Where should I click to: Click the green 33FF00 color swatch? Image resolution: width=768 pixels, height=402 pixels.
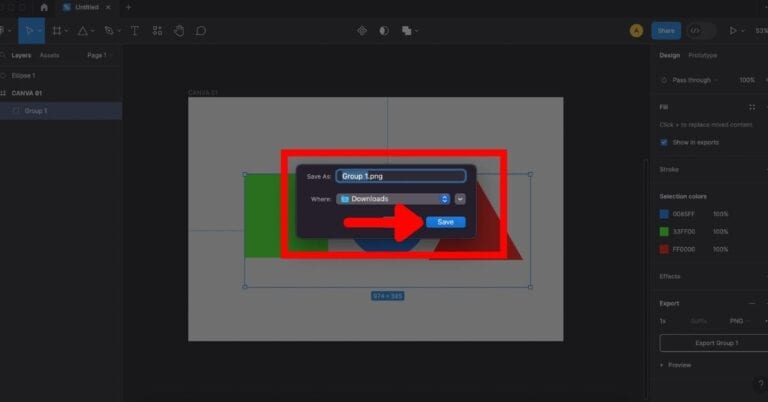664,232
